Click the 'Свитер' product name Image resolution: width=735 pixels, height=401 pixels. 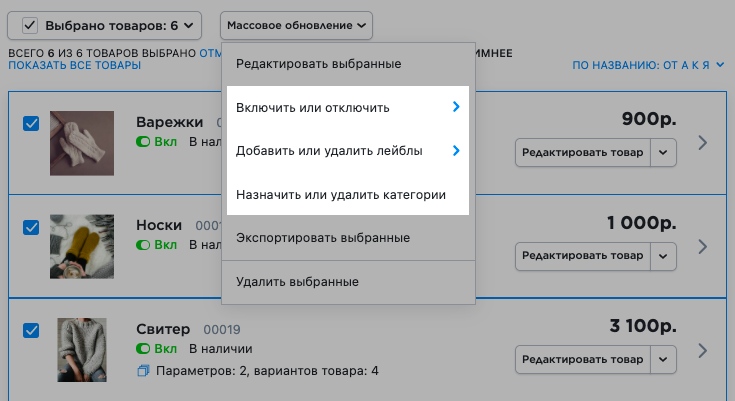163,329
